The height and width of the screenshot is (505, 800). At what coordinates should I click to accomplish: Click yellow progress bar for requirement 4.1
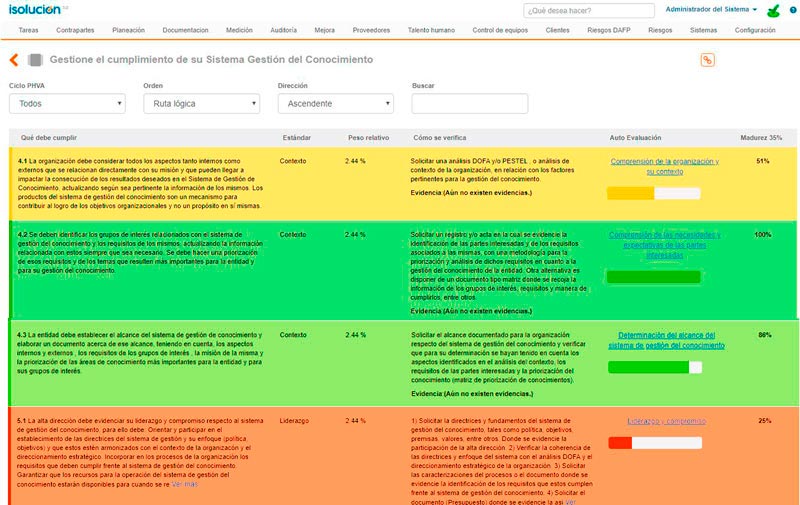point(654,193)
